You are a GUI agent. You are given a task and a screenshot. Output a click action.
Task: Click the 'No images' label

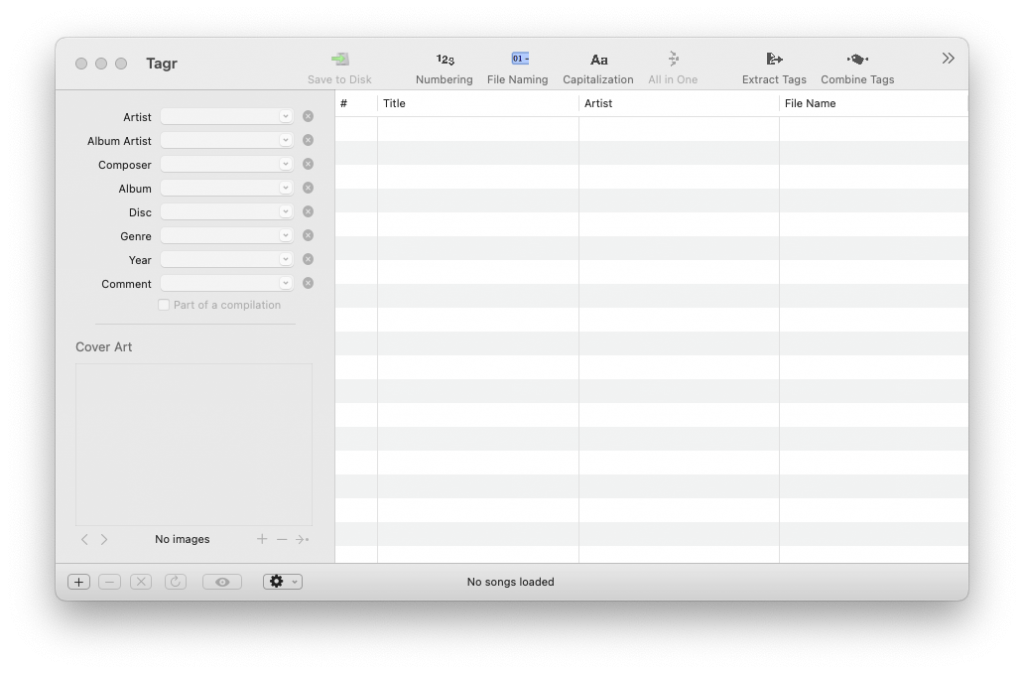click(182, 539)
